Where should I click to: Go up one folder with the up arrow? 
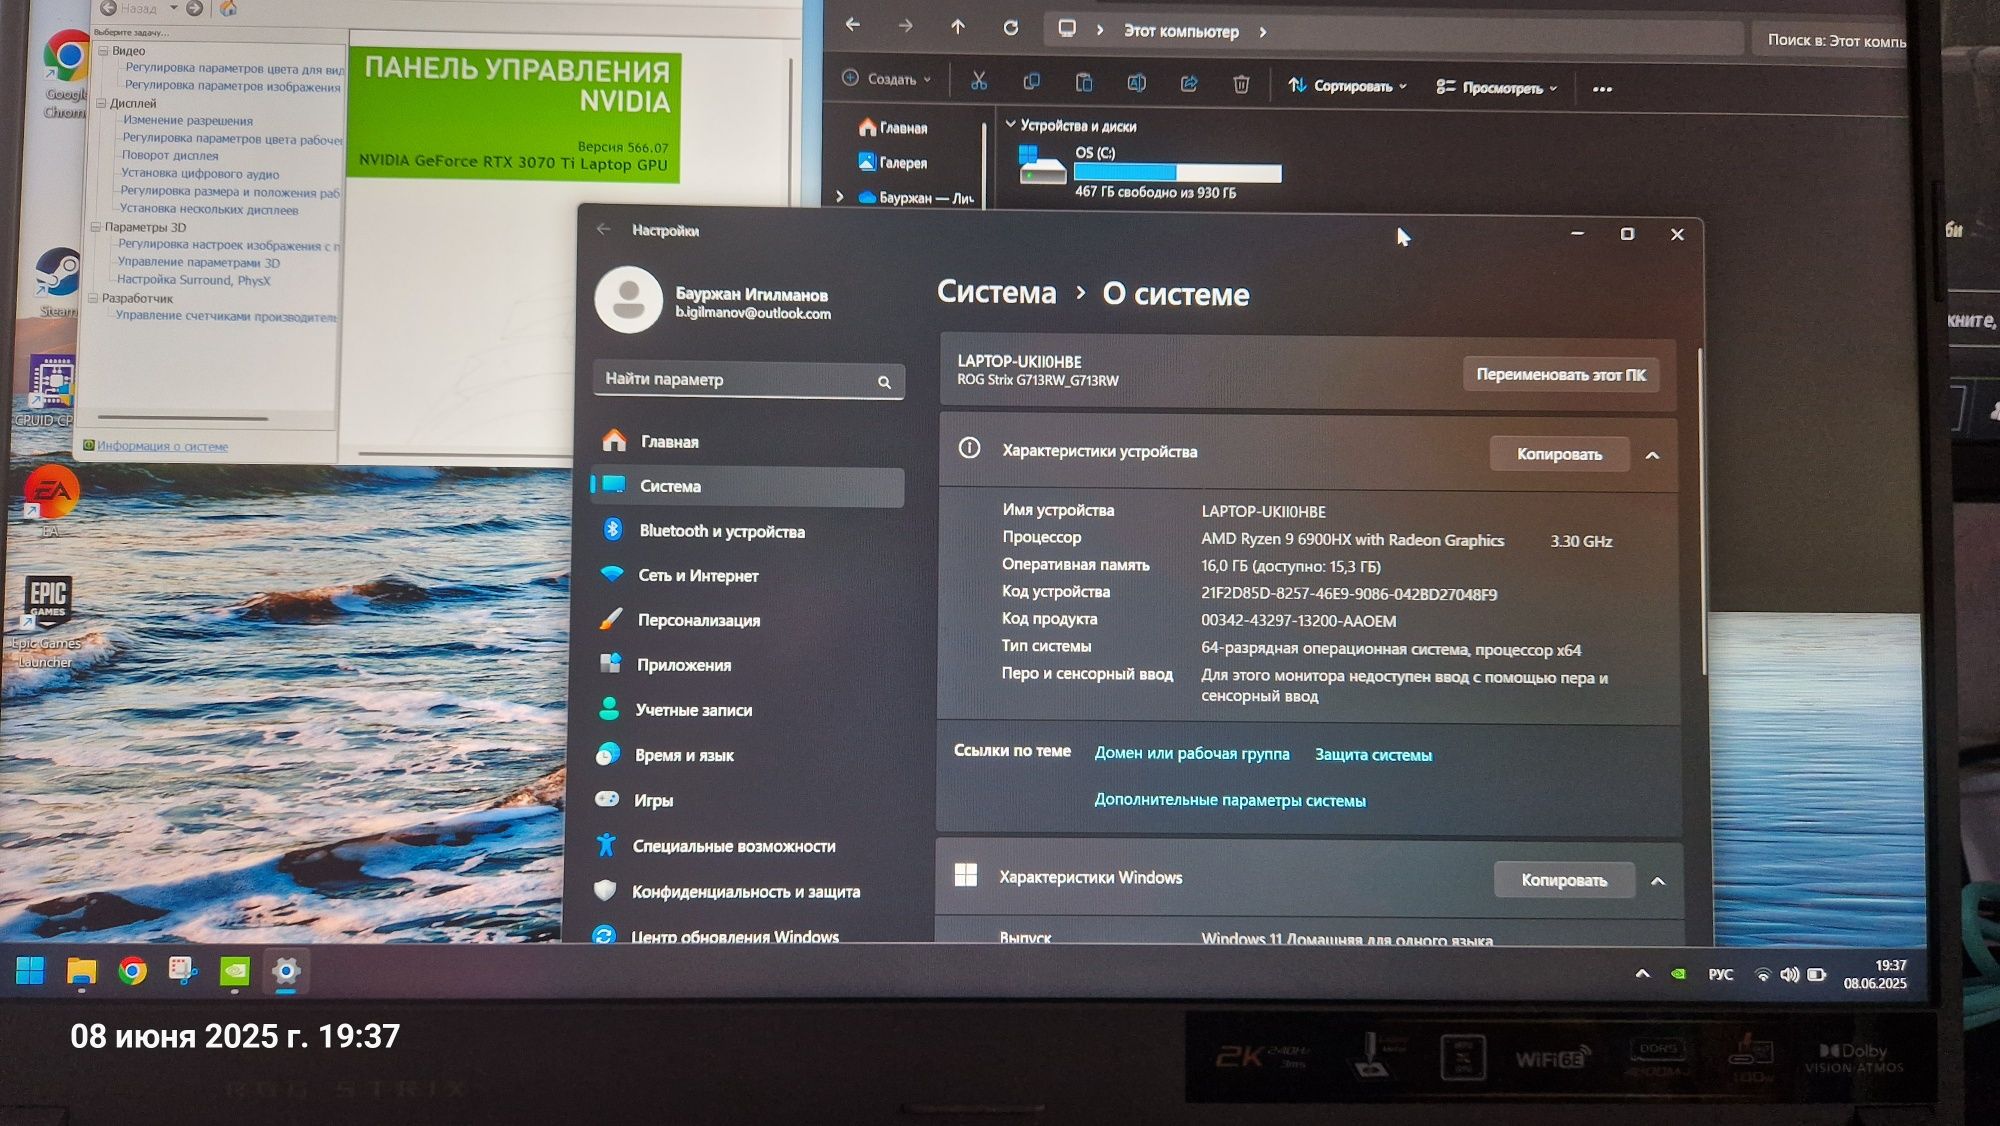tap(958, 27)
